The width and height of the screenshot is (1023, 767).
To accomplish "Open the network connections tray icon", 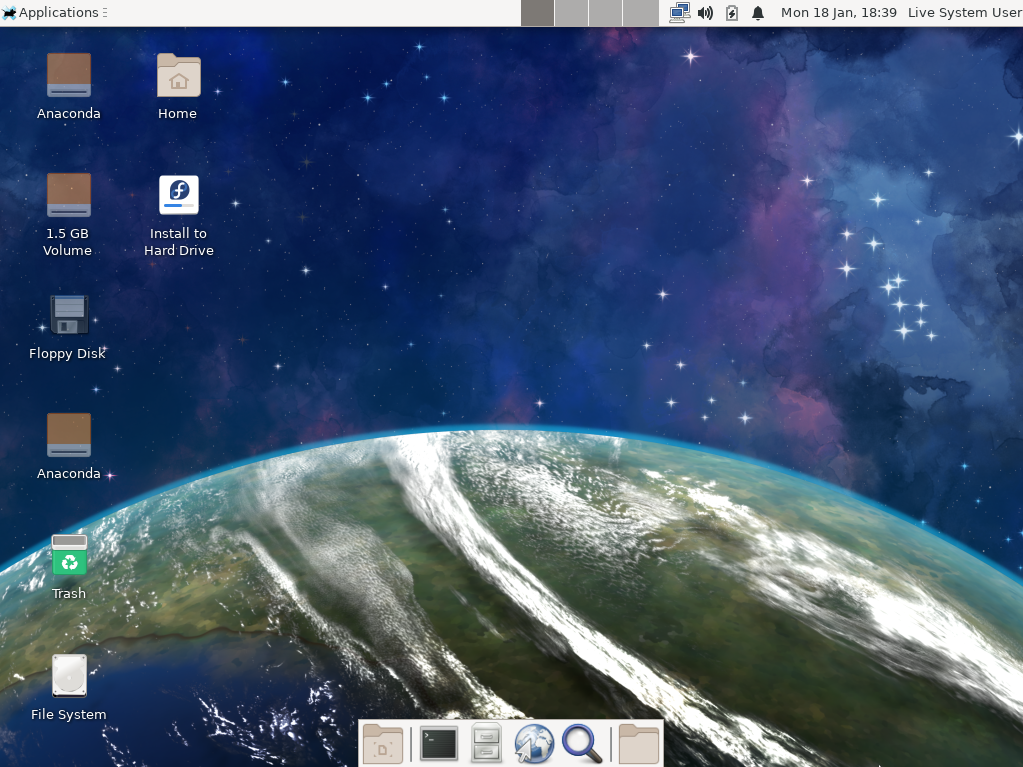I will [680, 13].
